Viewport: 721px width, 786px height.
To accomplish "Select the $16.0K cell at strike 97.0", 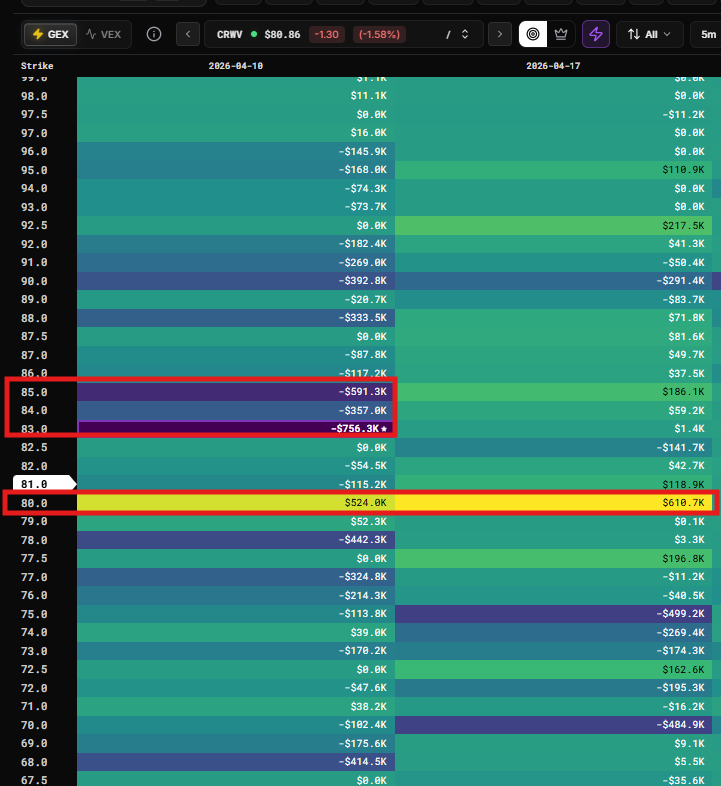I will (x=236, y=133).
